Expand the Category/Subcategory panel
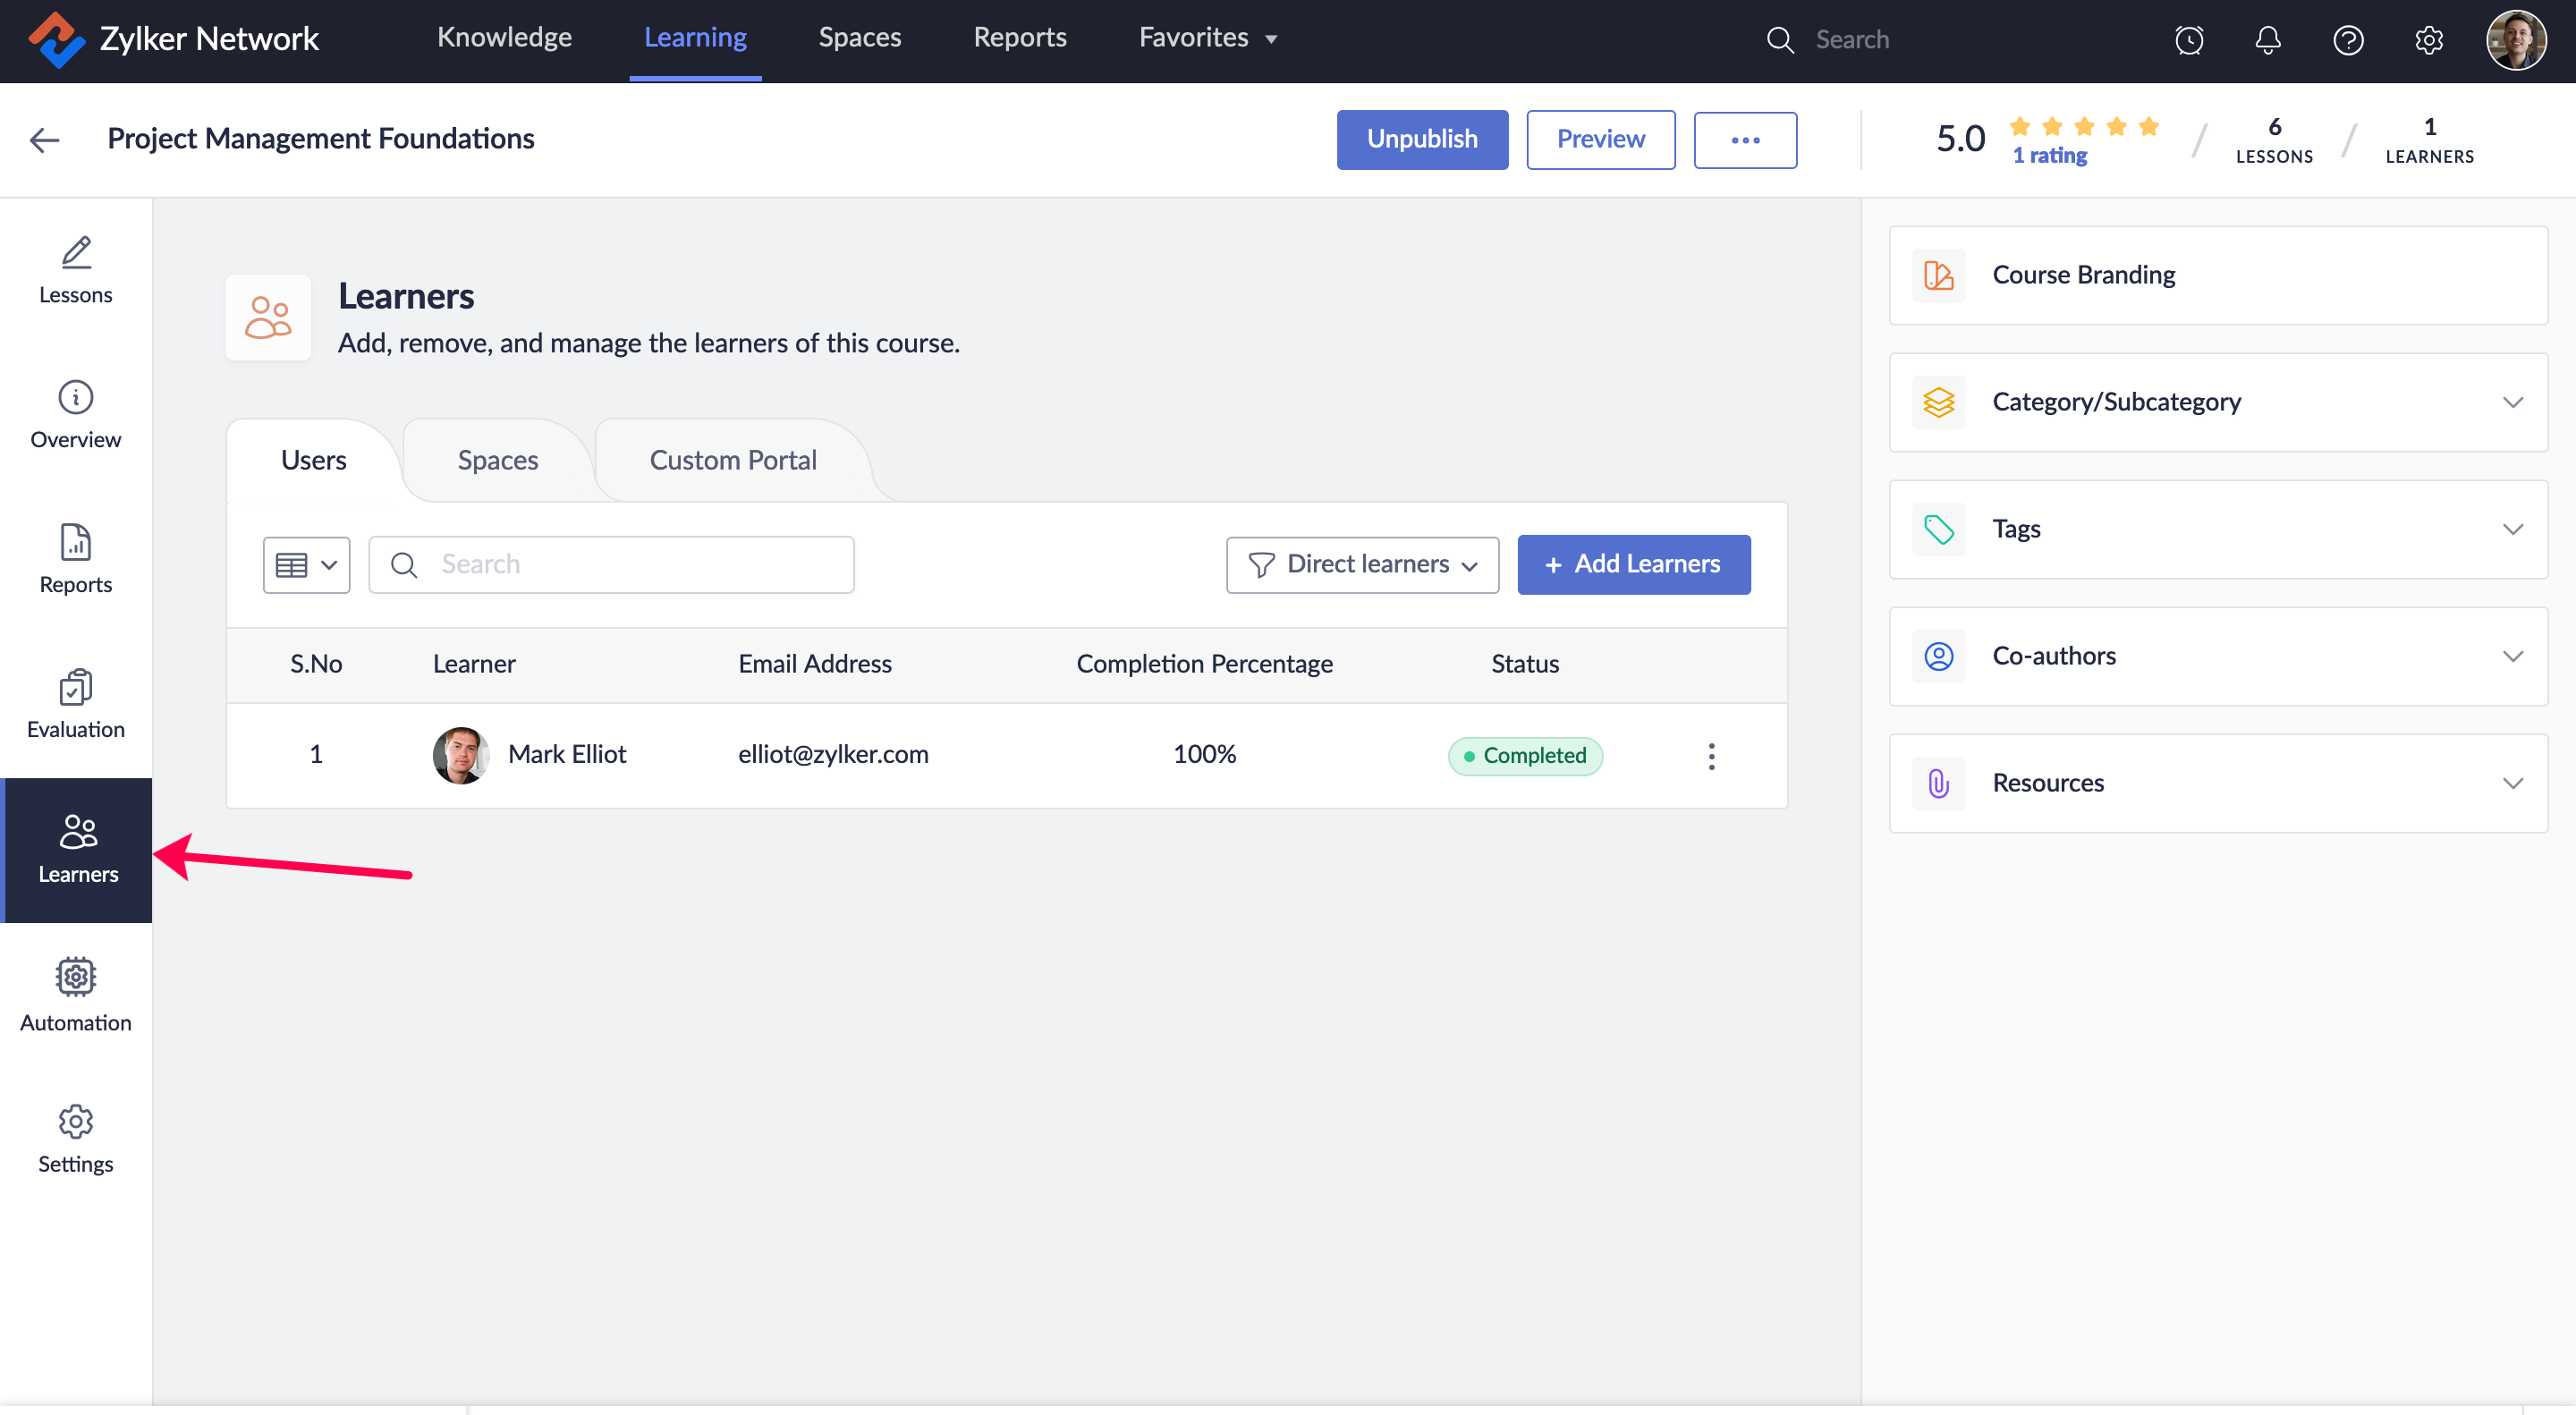 [2217, 402]
